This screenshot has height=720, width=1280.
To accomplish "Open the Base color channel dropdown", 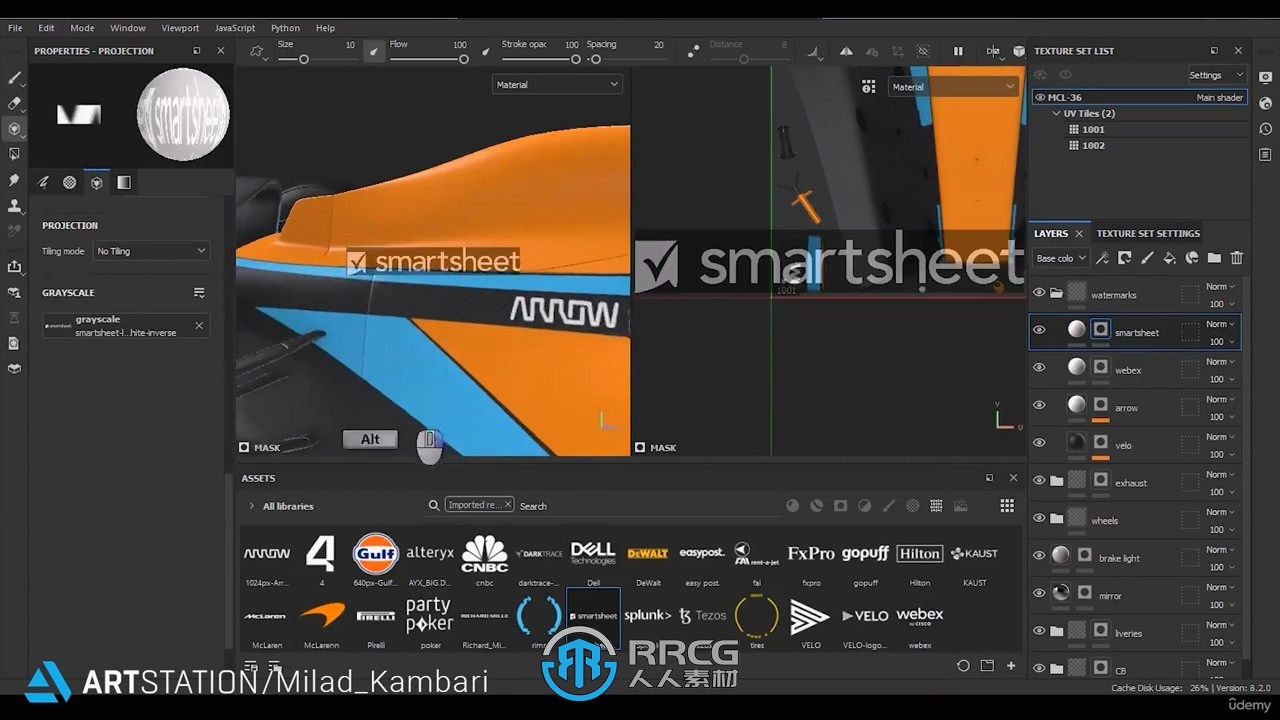I will pyautogui.click(x=1061, y=258).
